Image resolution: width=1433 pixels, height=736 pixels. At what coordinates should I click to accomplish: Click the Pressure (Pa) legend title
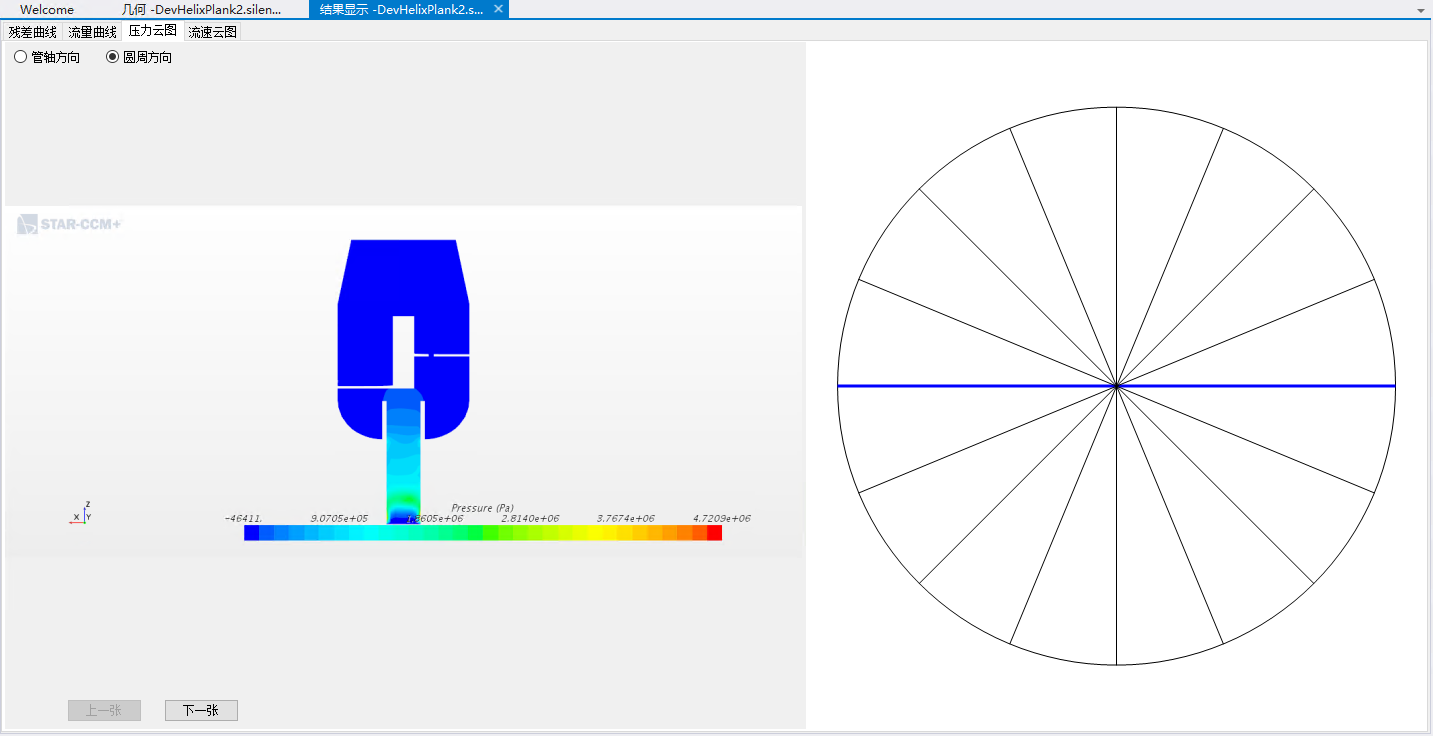482,508
